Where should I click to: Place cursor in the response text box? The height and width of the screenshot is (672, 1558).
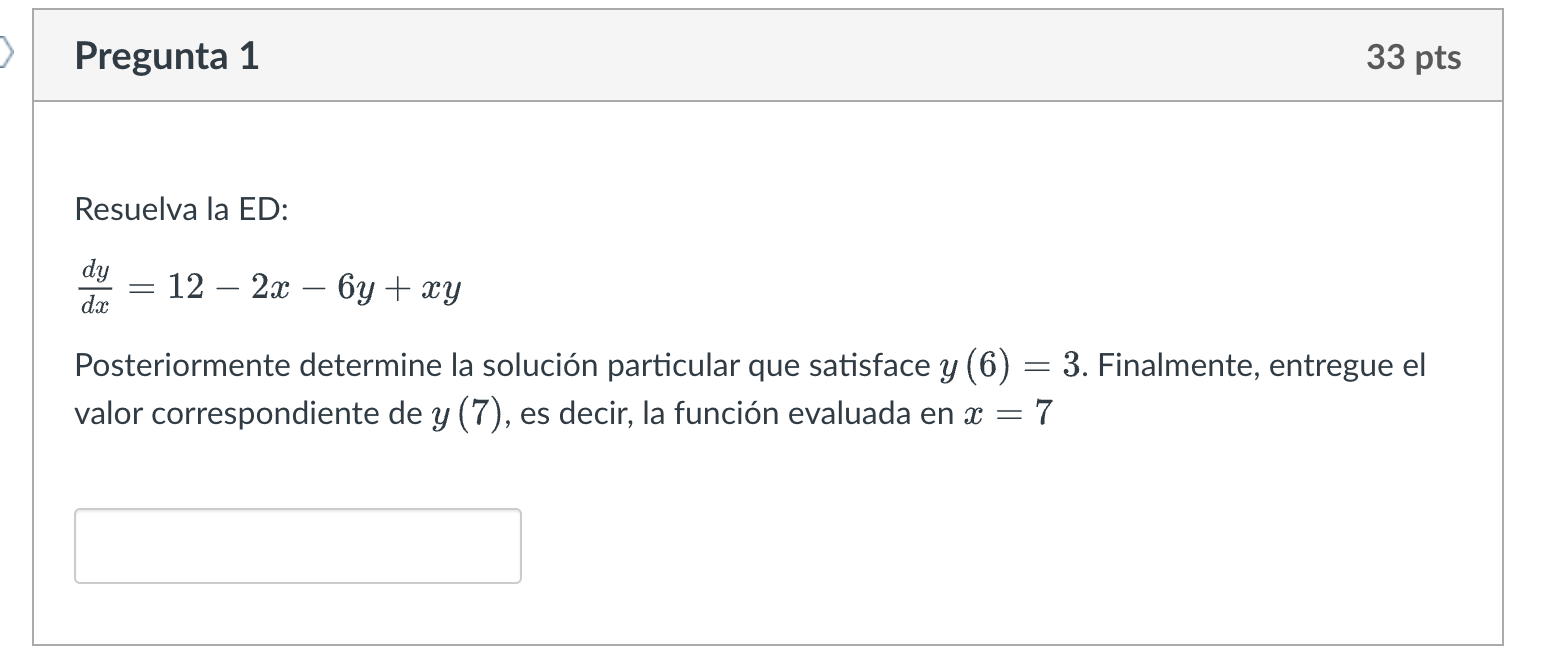[x=297, y=545]
